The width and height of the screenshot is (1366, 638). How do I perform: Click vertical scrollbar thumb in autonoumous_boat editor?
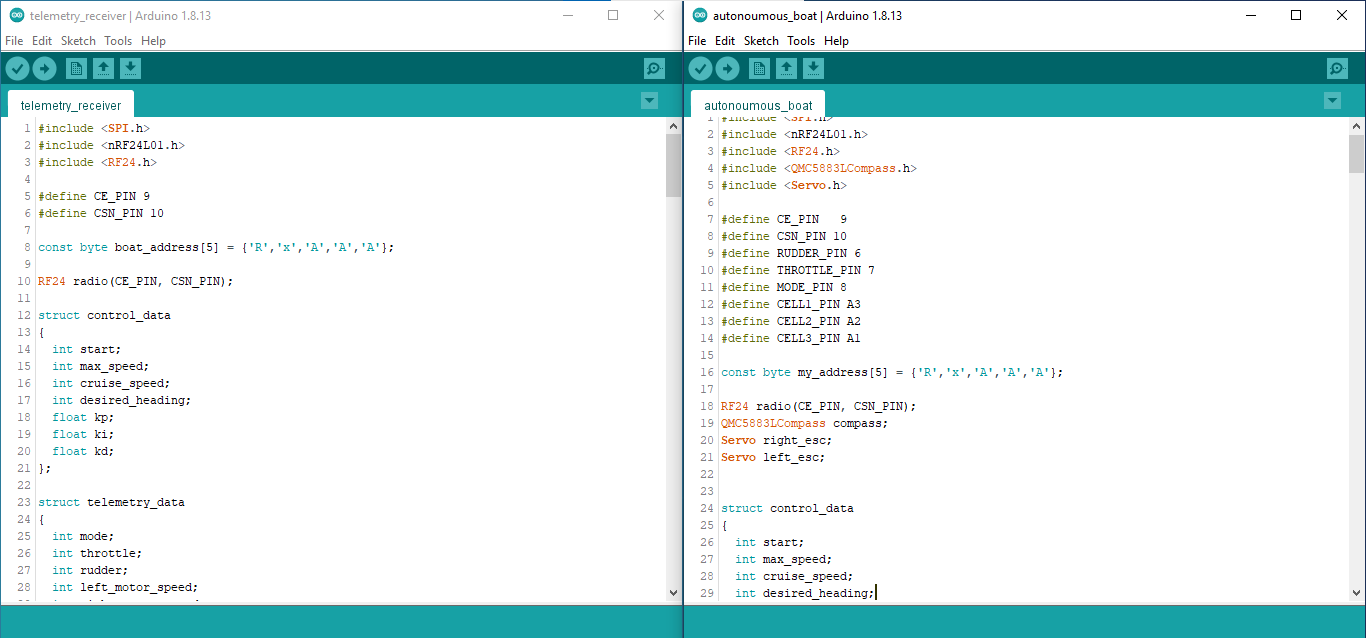(1356, 155)
